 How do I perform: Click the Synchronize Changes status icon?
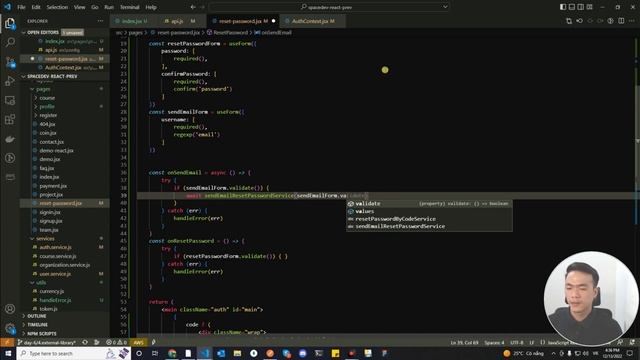pos(85,342)
